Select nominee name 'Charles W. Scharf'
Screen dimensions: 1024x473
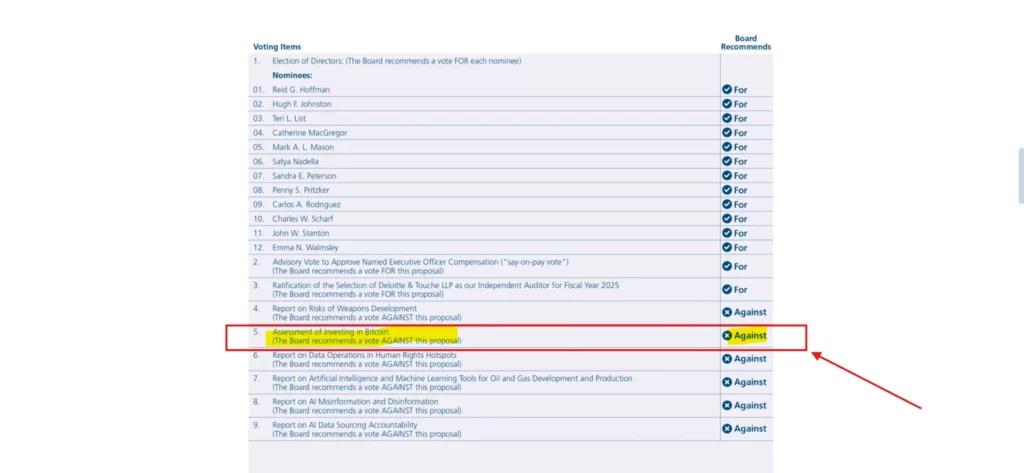click(x=302, y=219)
